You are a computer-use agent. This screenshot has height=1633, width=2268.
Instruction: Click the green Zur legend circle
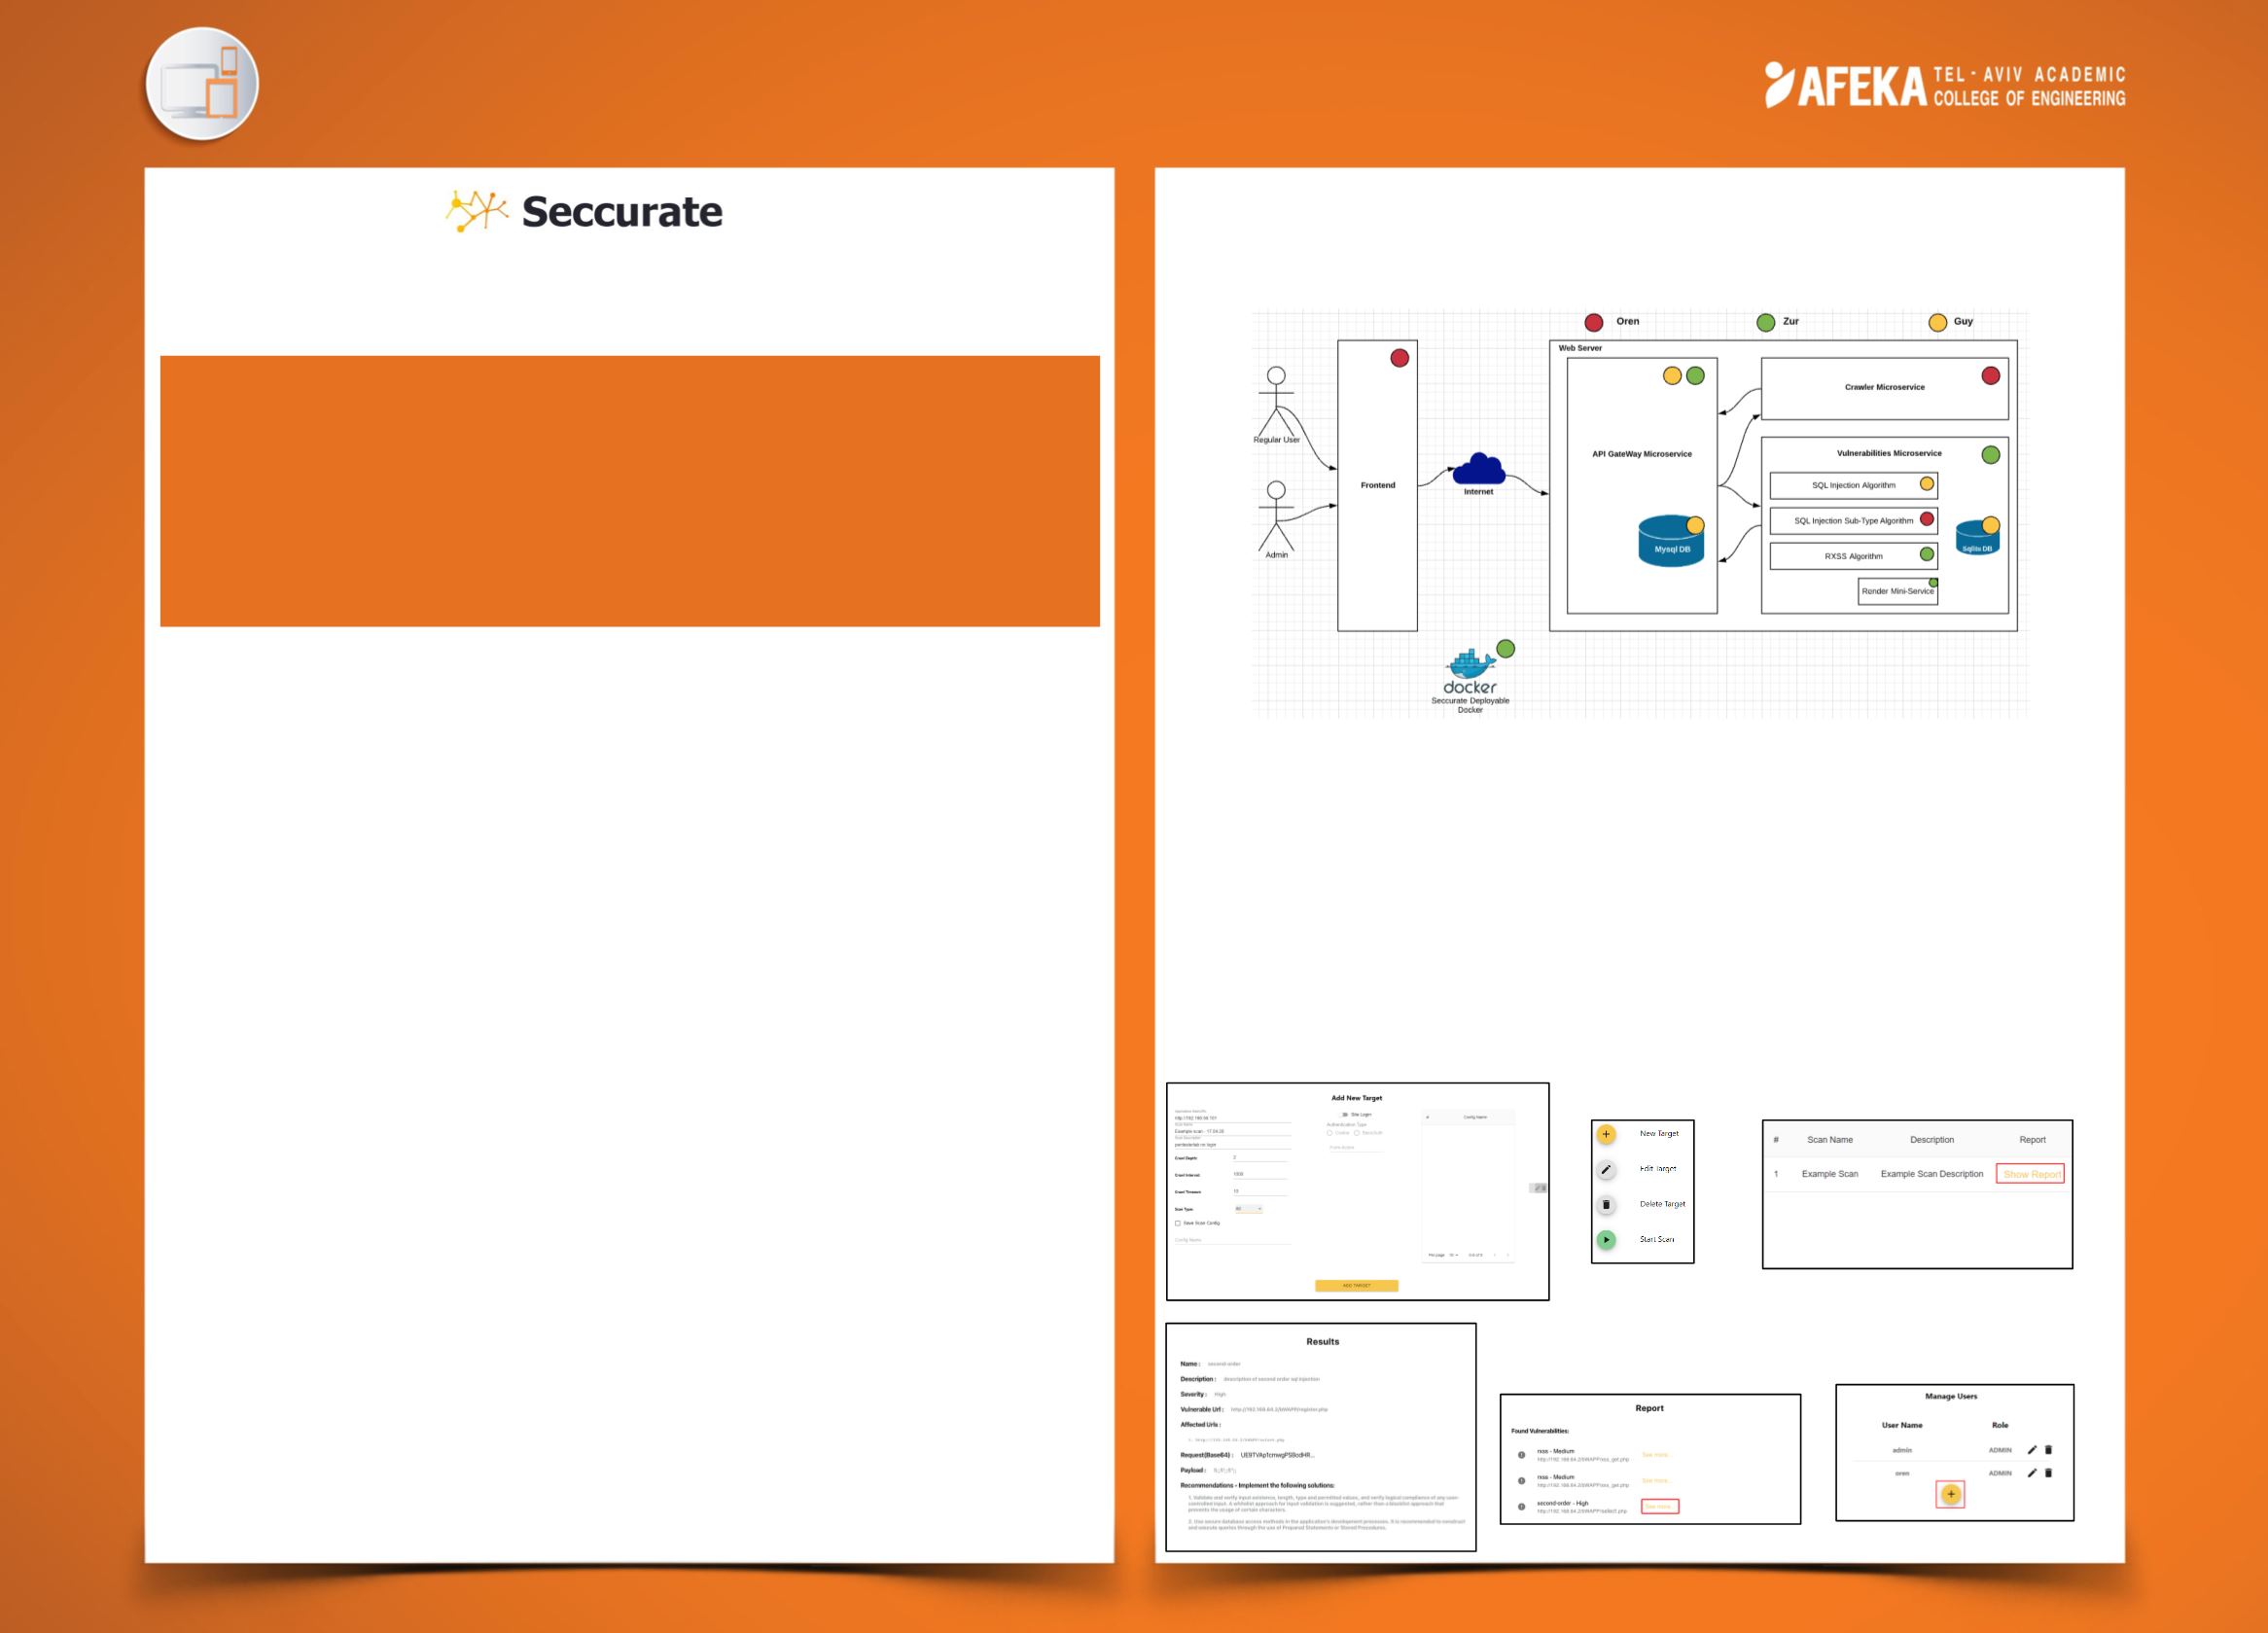pos(1766,322)
